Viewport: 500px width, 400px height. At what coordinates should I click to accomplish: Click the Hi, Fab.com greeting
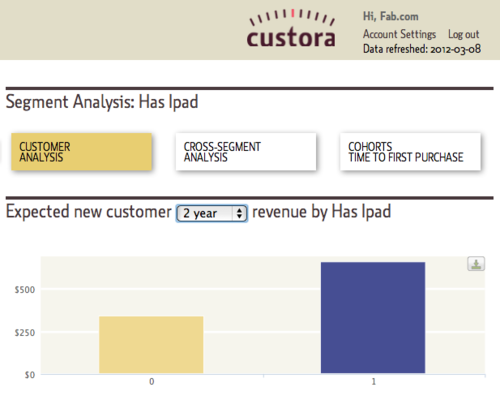[391, 16]
